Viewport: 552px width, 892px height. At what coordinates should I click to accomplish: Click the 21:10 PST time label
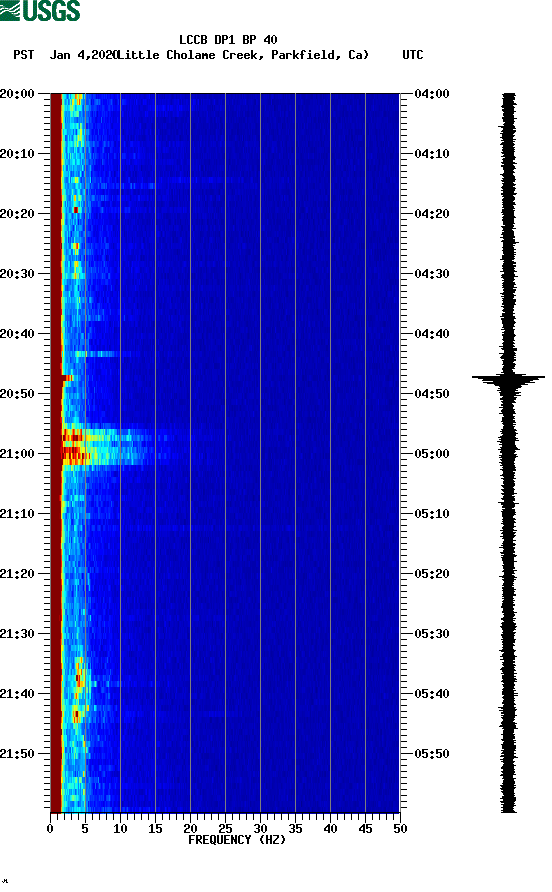[17, 514]
